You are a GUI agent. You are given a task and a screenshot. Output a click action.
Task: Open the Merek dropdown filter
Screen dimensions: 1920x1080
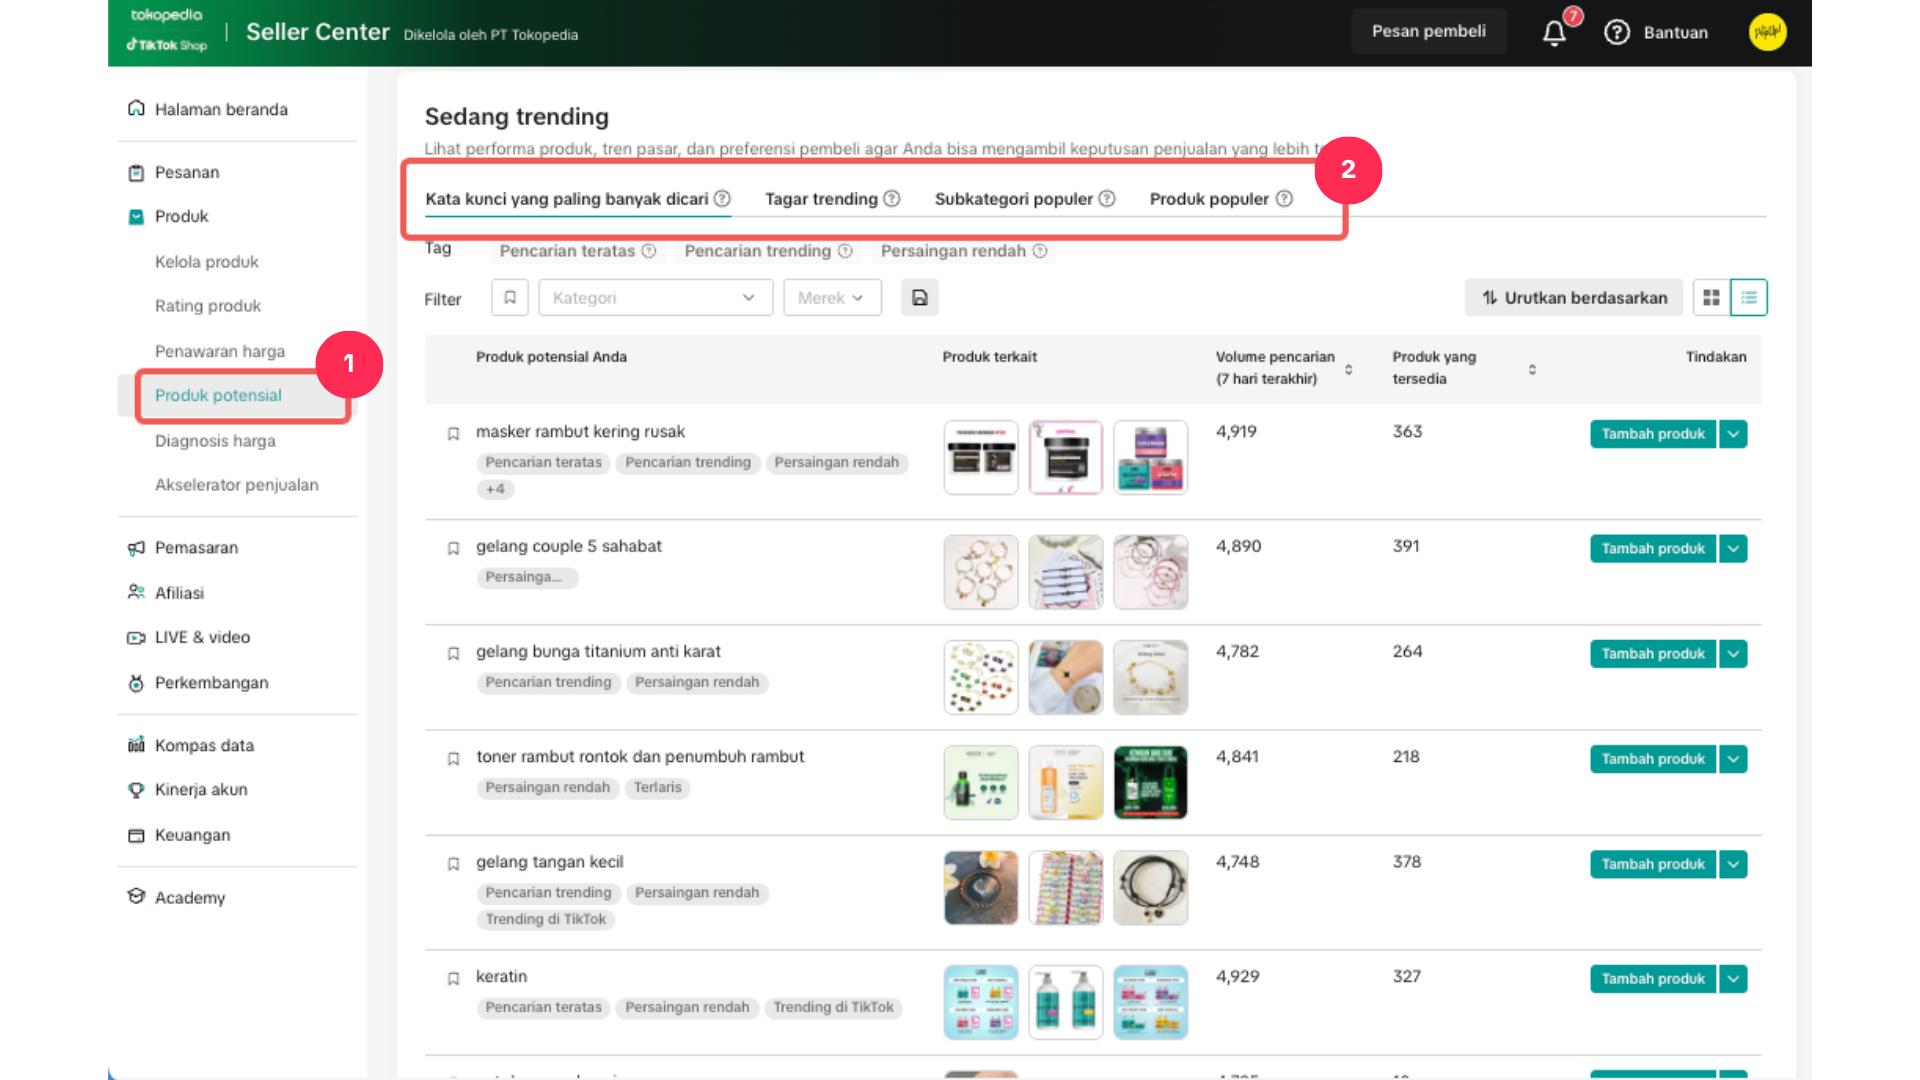click(832, 298)
